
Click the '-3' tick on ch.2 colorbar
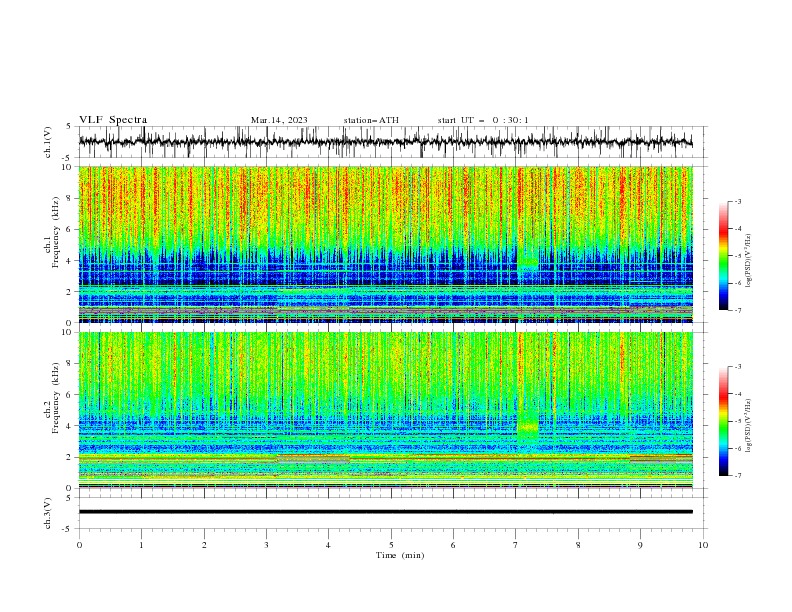[x=738, y=367]
